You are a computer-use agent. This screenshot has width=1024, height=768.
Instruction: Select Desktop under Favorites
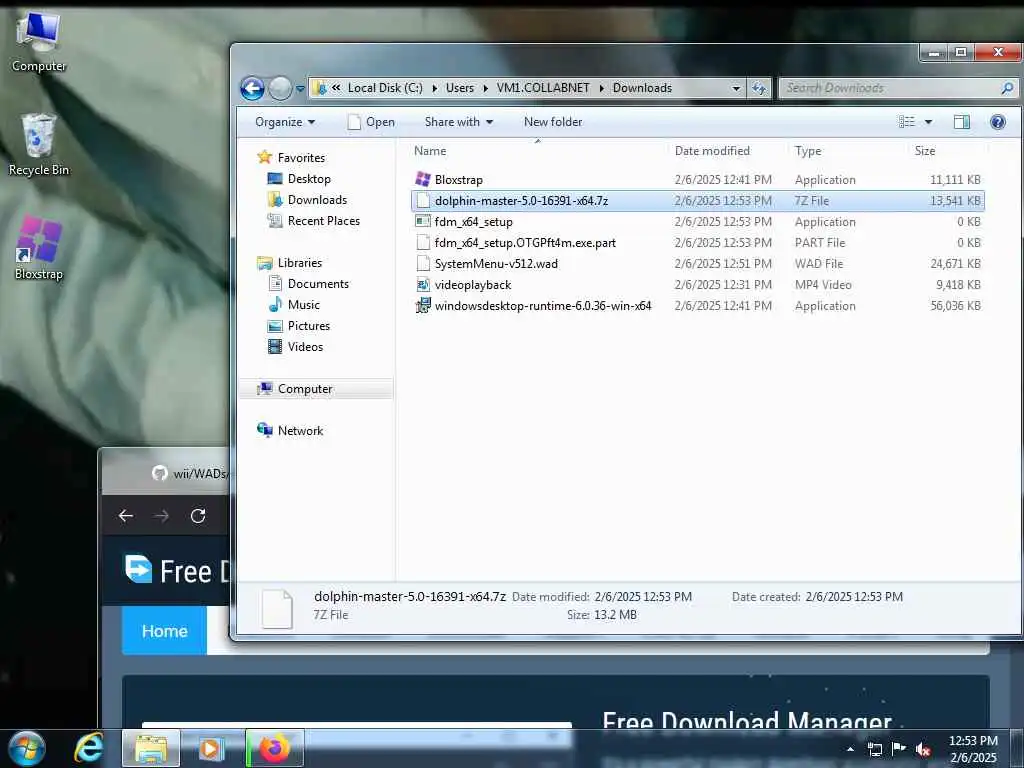pos(299,179)
